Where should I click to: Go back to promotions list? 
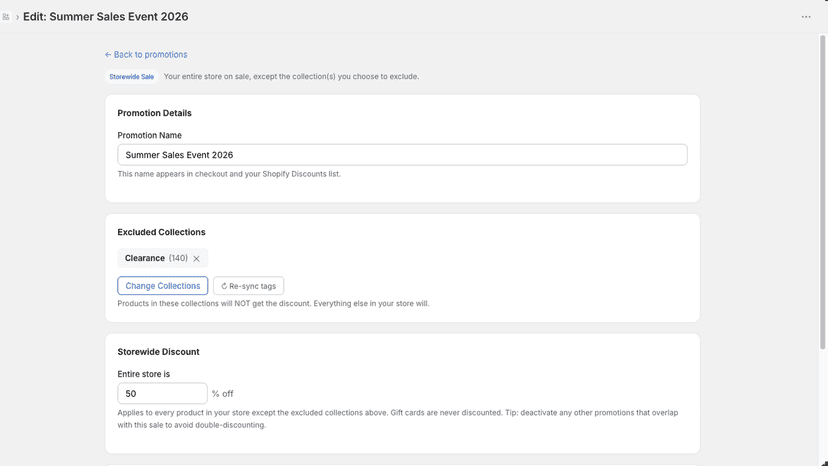pos(146,54)
